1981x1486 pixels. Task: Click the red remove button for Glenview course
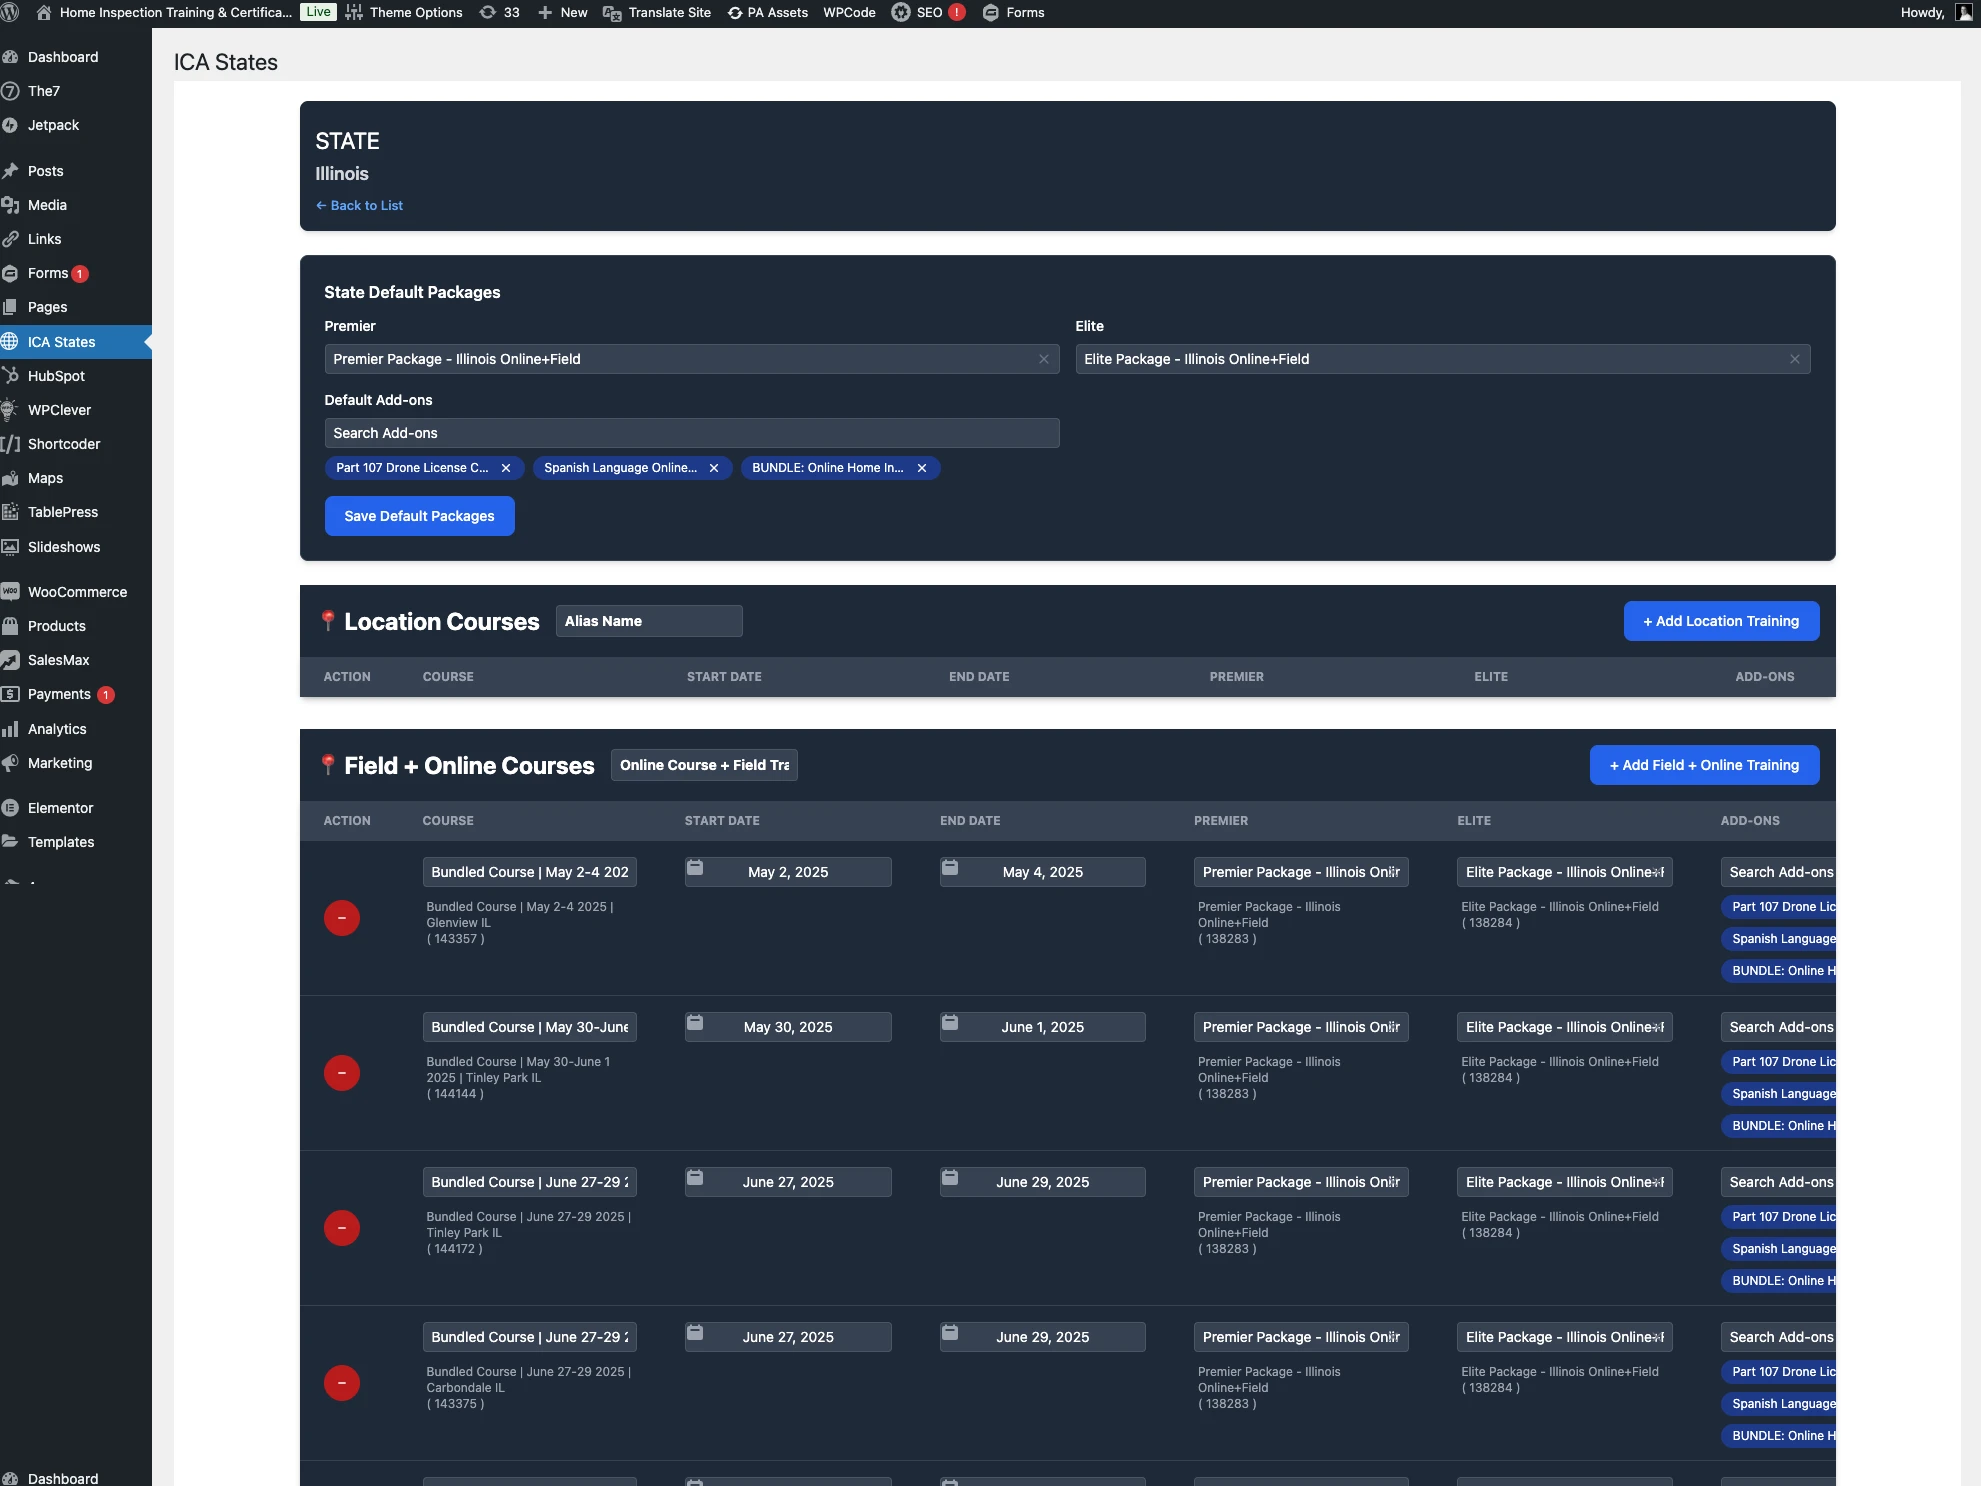coord(341,918)
